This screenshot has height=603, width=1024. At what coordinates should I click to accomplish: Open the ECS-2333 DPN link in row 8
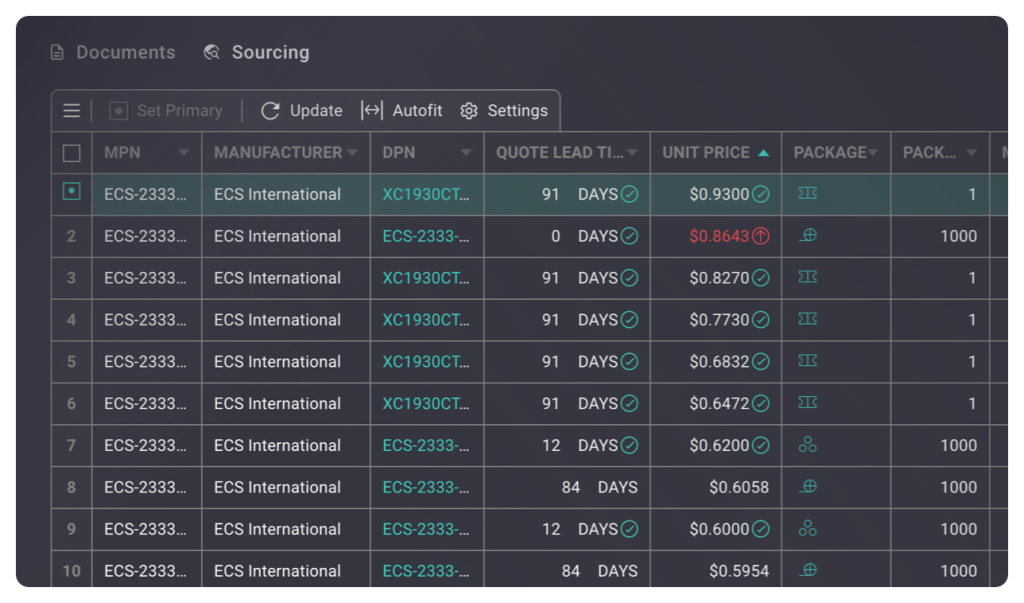coord(425,487)
